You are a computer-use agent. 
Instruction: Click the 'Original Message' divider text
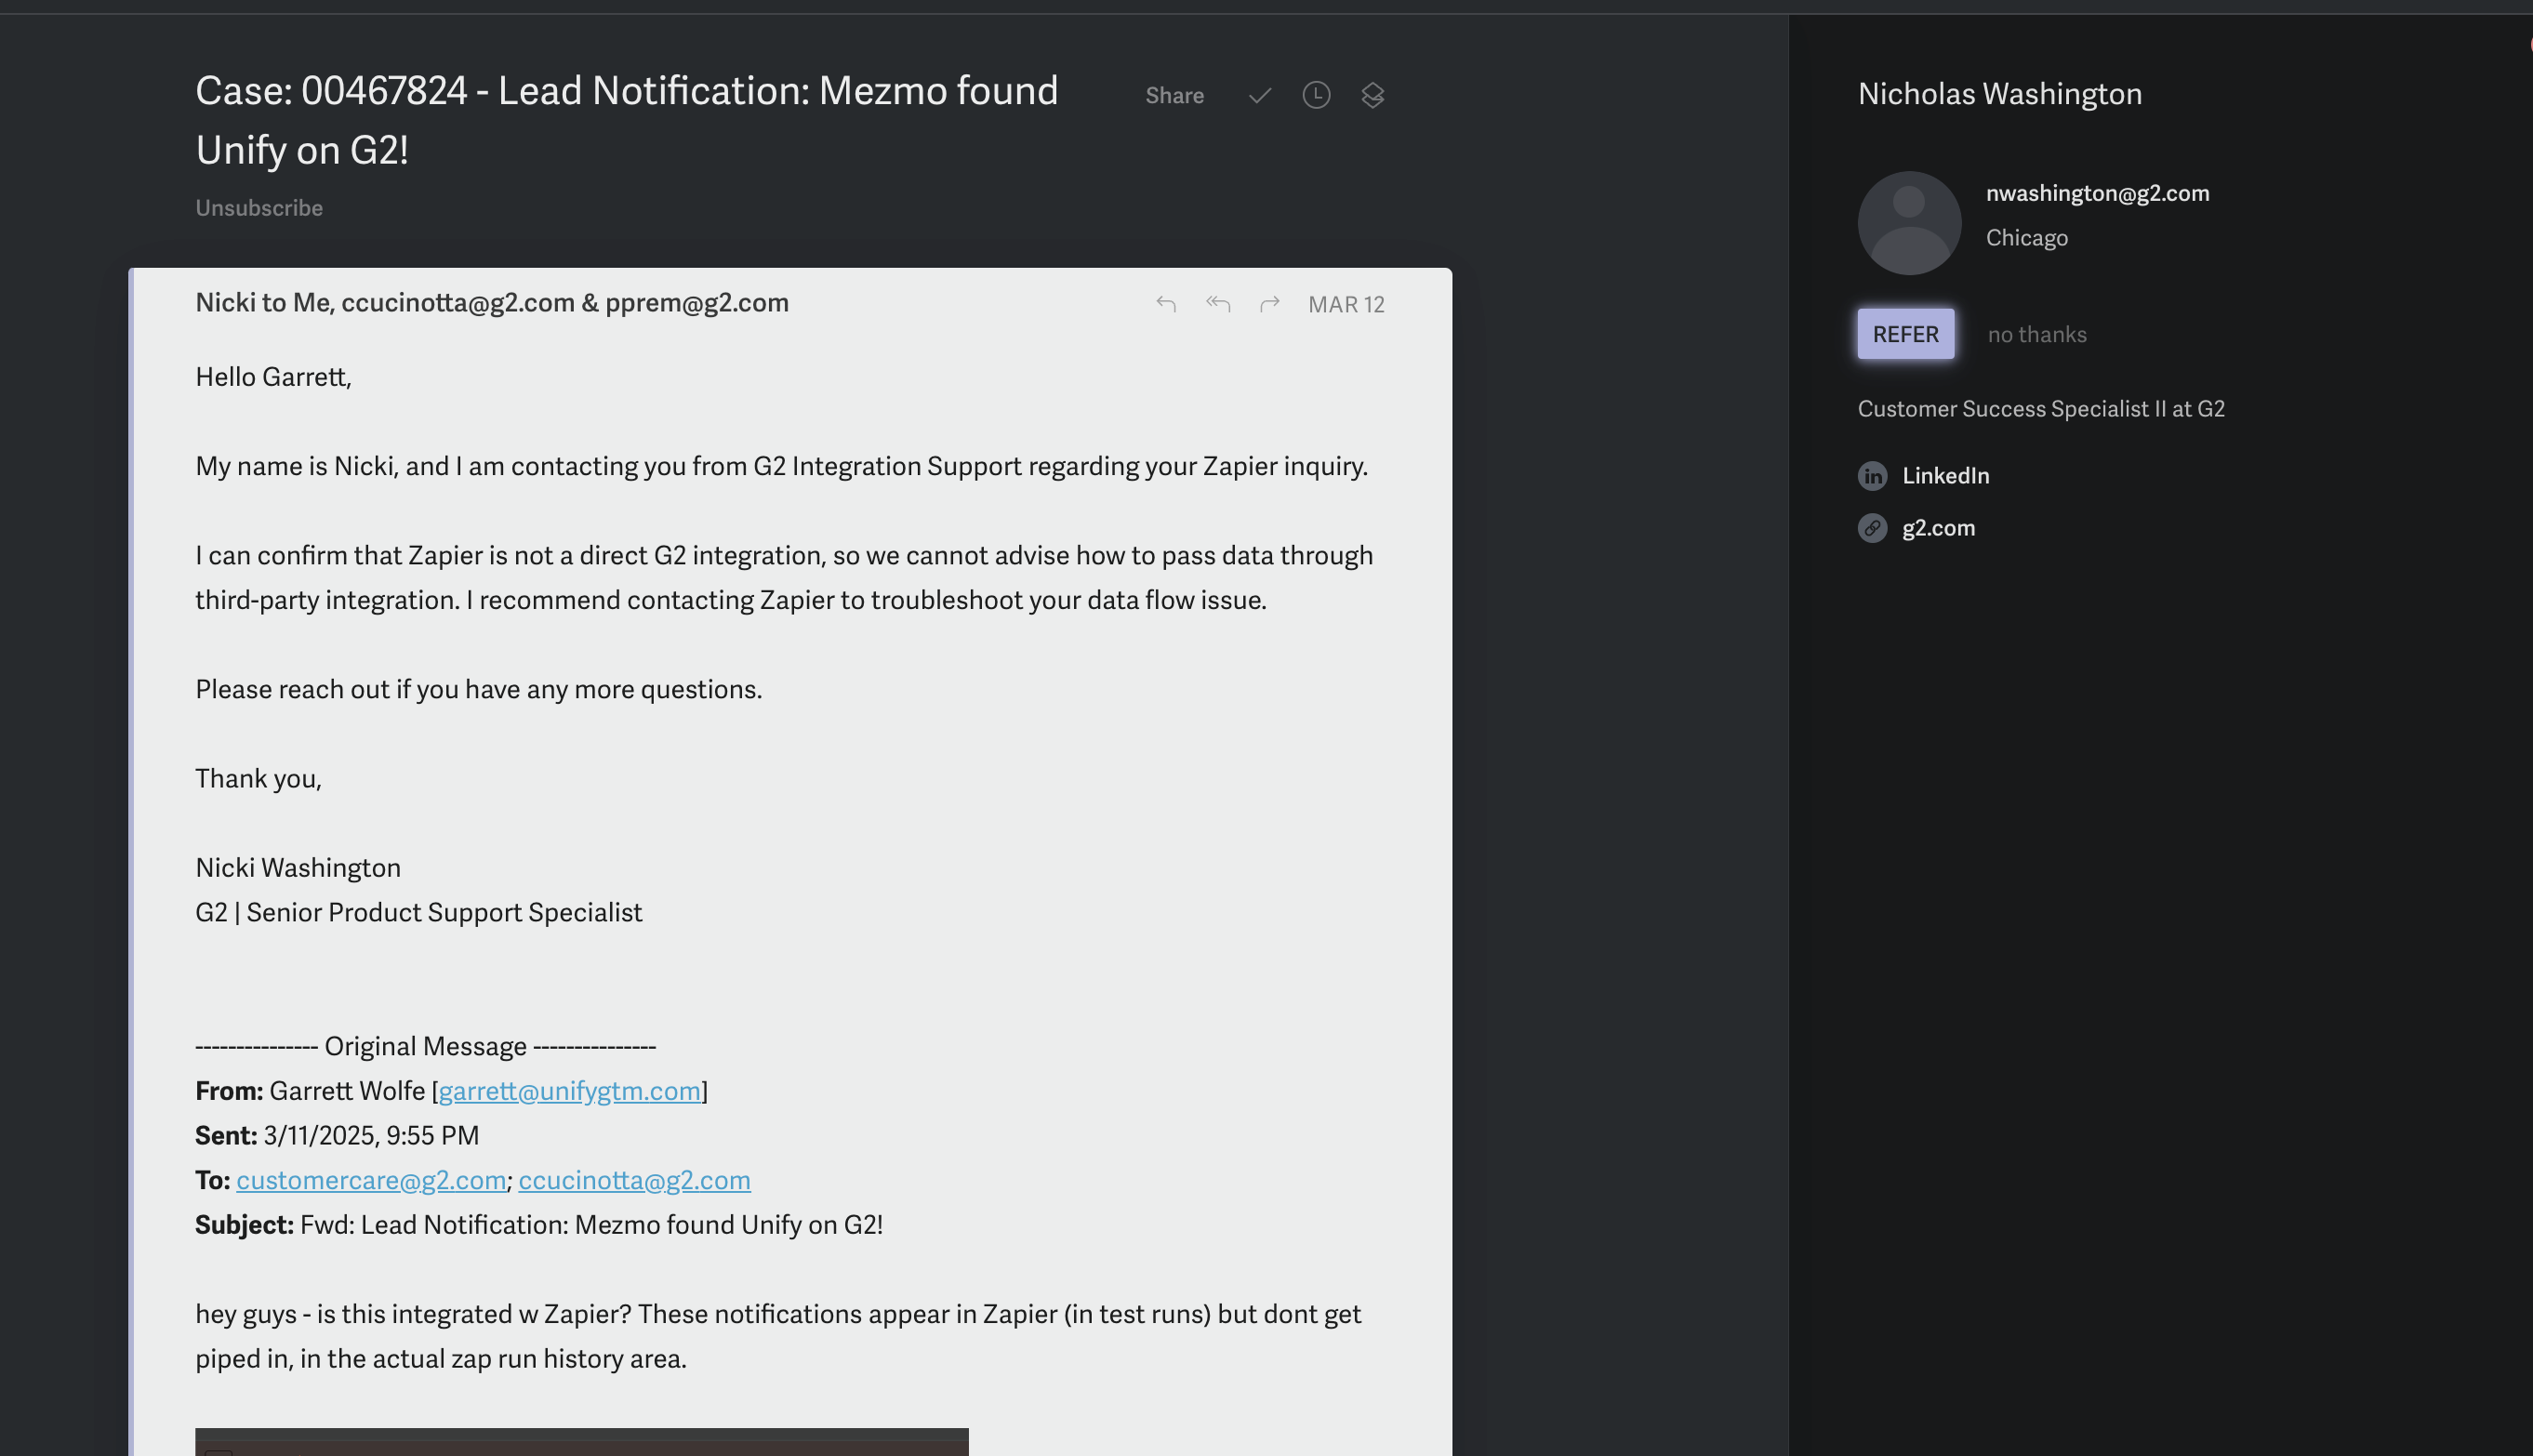coord(425,1046)
